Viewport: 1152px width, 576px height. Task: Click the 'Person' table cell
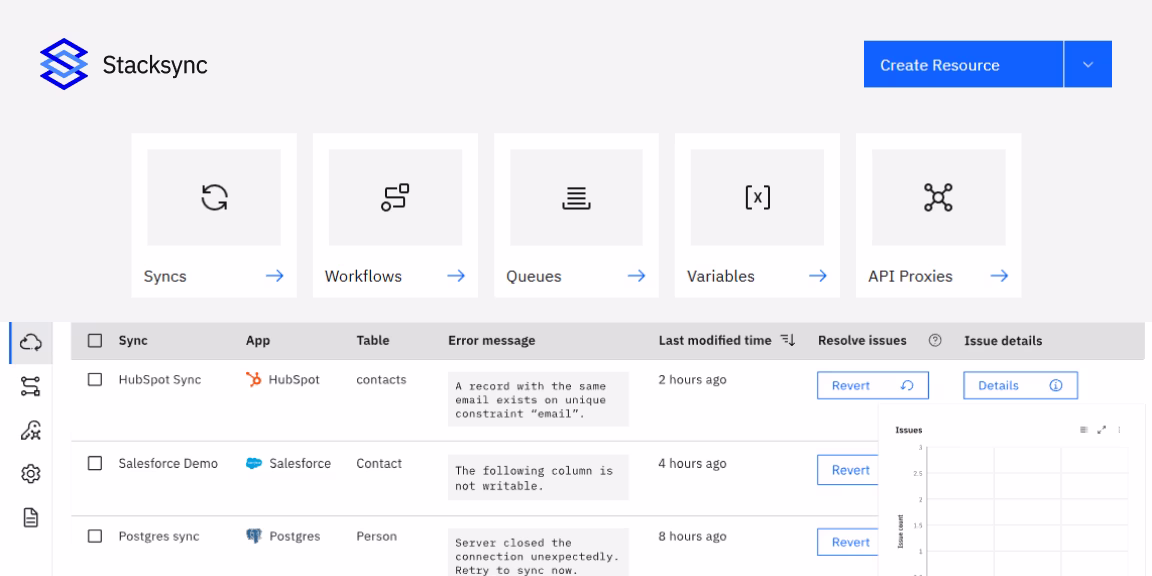tap(376, 536)
